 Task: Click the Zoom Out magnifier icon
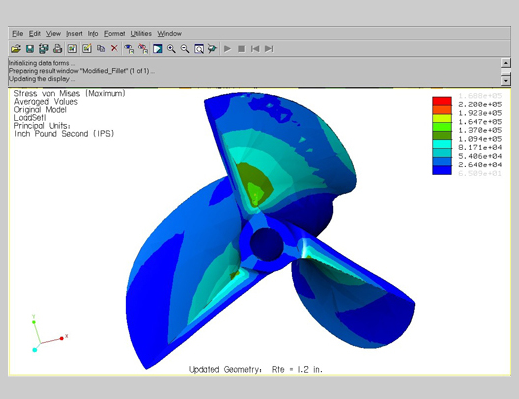[185, 49]
